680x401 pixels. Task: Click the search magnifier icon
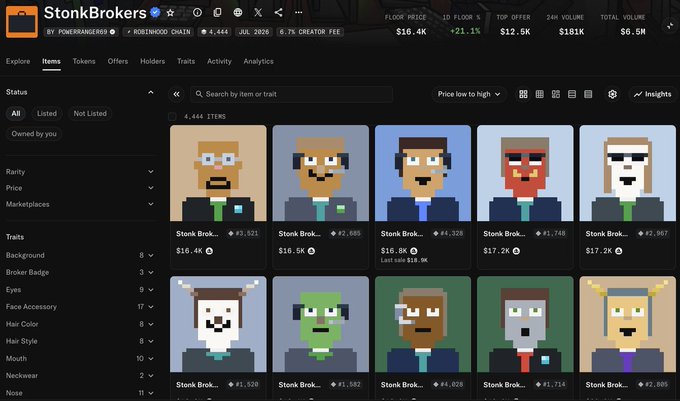pos(199,94)
